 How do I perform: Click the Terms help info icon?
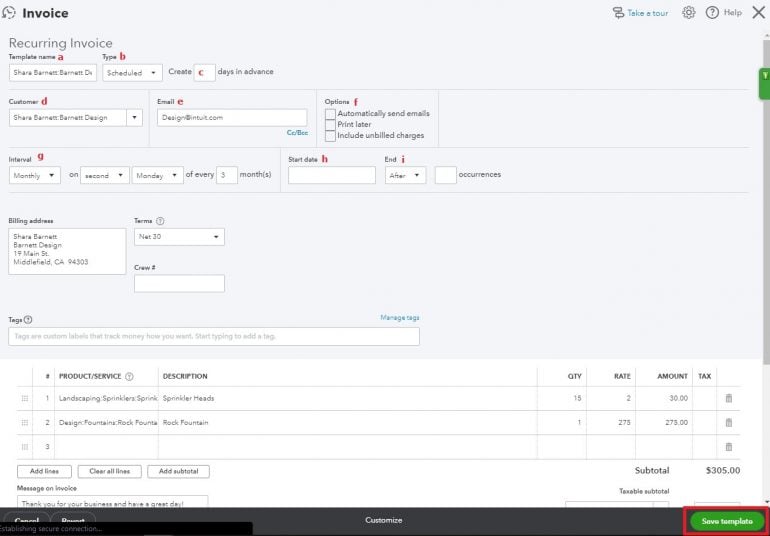[160, 221]
